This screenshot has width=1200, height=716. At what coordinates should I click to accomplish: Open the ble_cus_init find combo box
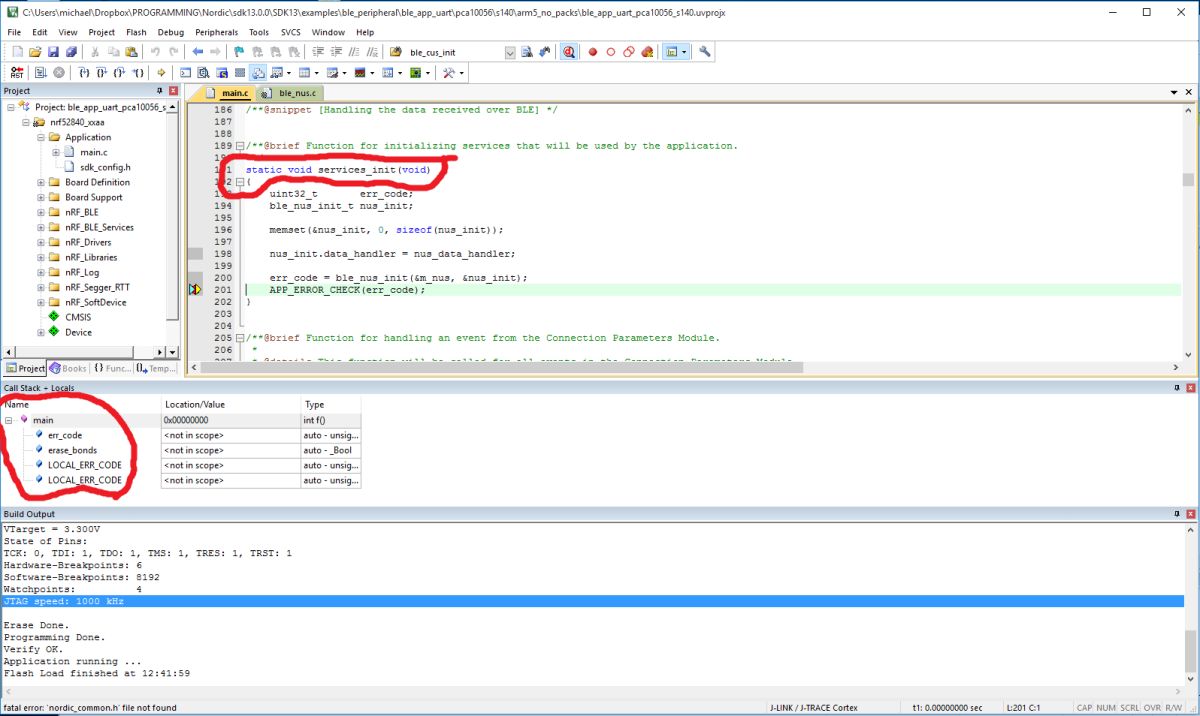[510, 52]
